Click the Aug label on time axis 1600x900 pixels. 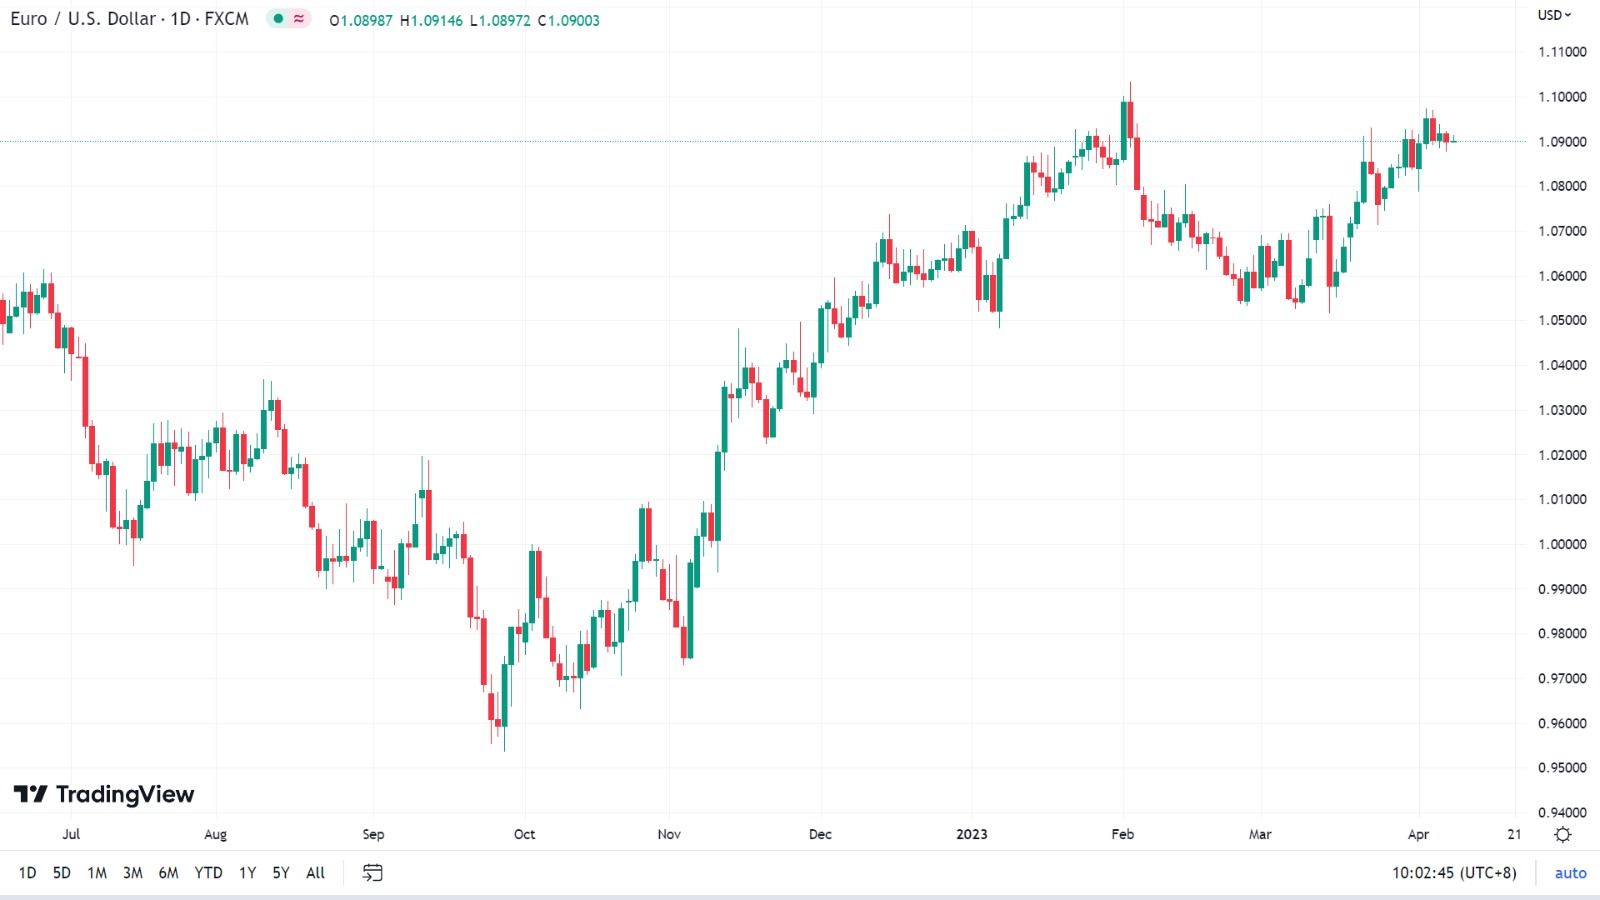tap(215, 834)
